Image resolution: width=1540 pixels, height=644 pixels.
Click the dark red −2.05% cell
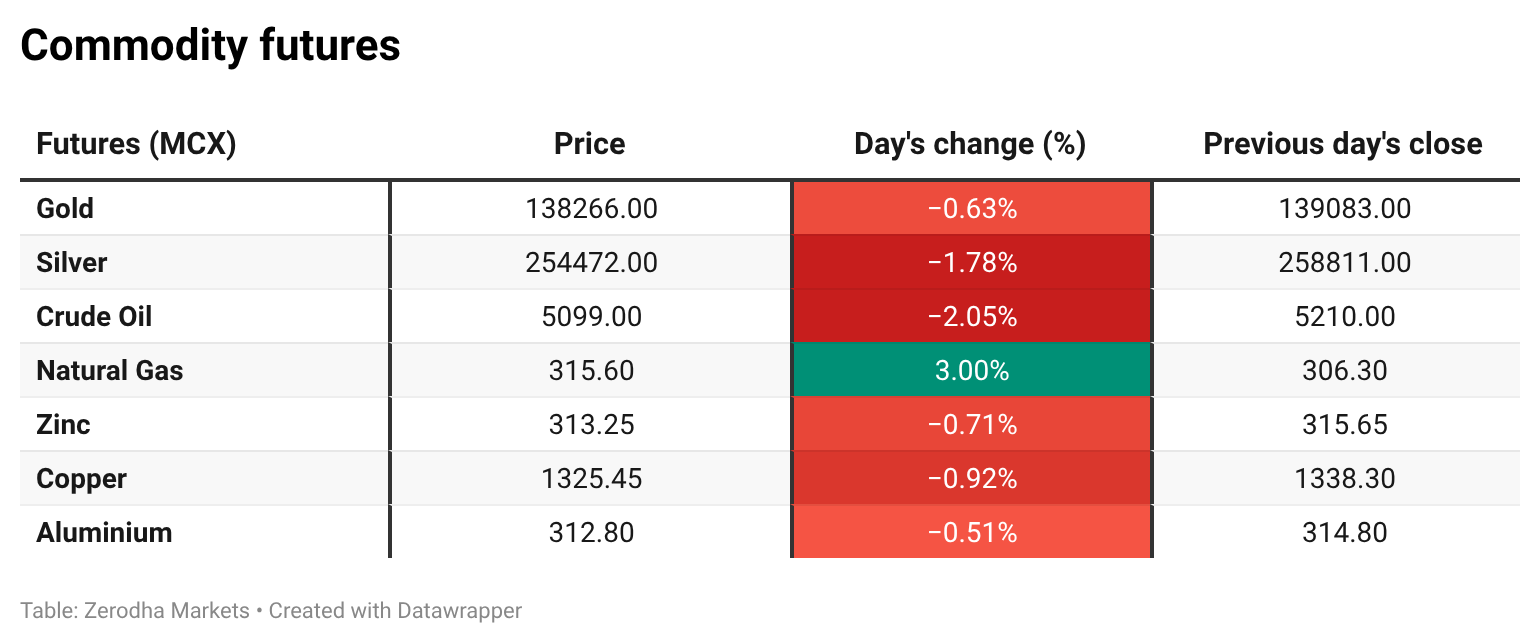tap(971, 316)
